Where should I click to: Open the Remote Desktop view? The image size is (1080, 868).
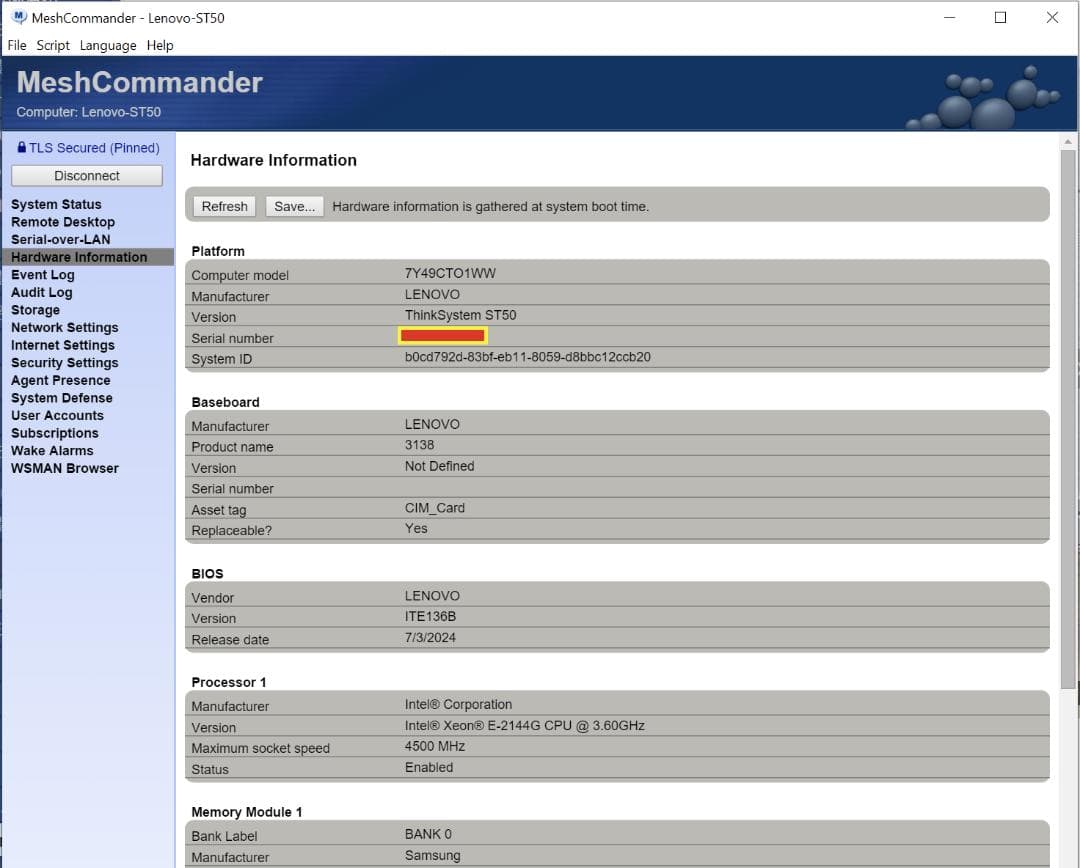point(62,221)
